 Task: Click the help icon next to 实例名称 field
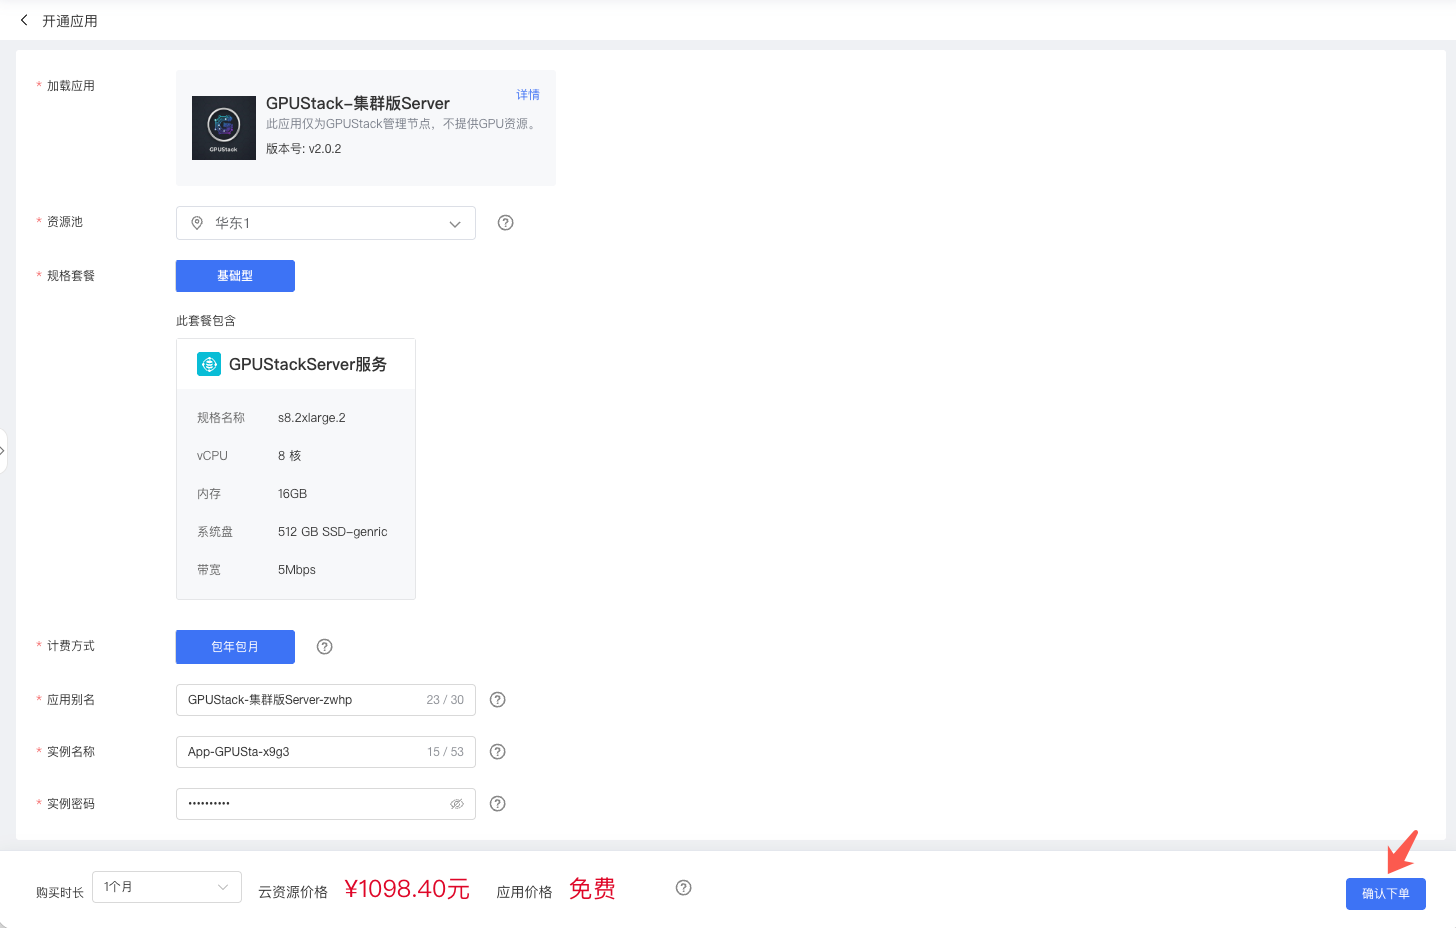498,752
